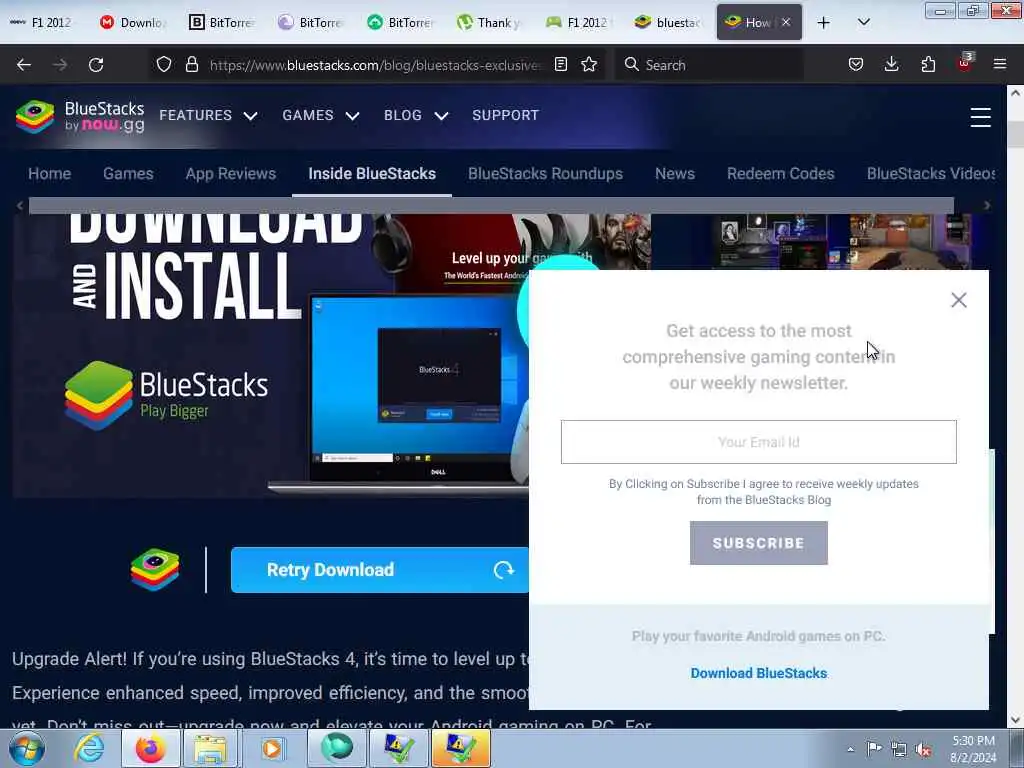This screenshot has height=768, width=1024.
Task: Click the Retry Download button
Action: coord(379,569)
